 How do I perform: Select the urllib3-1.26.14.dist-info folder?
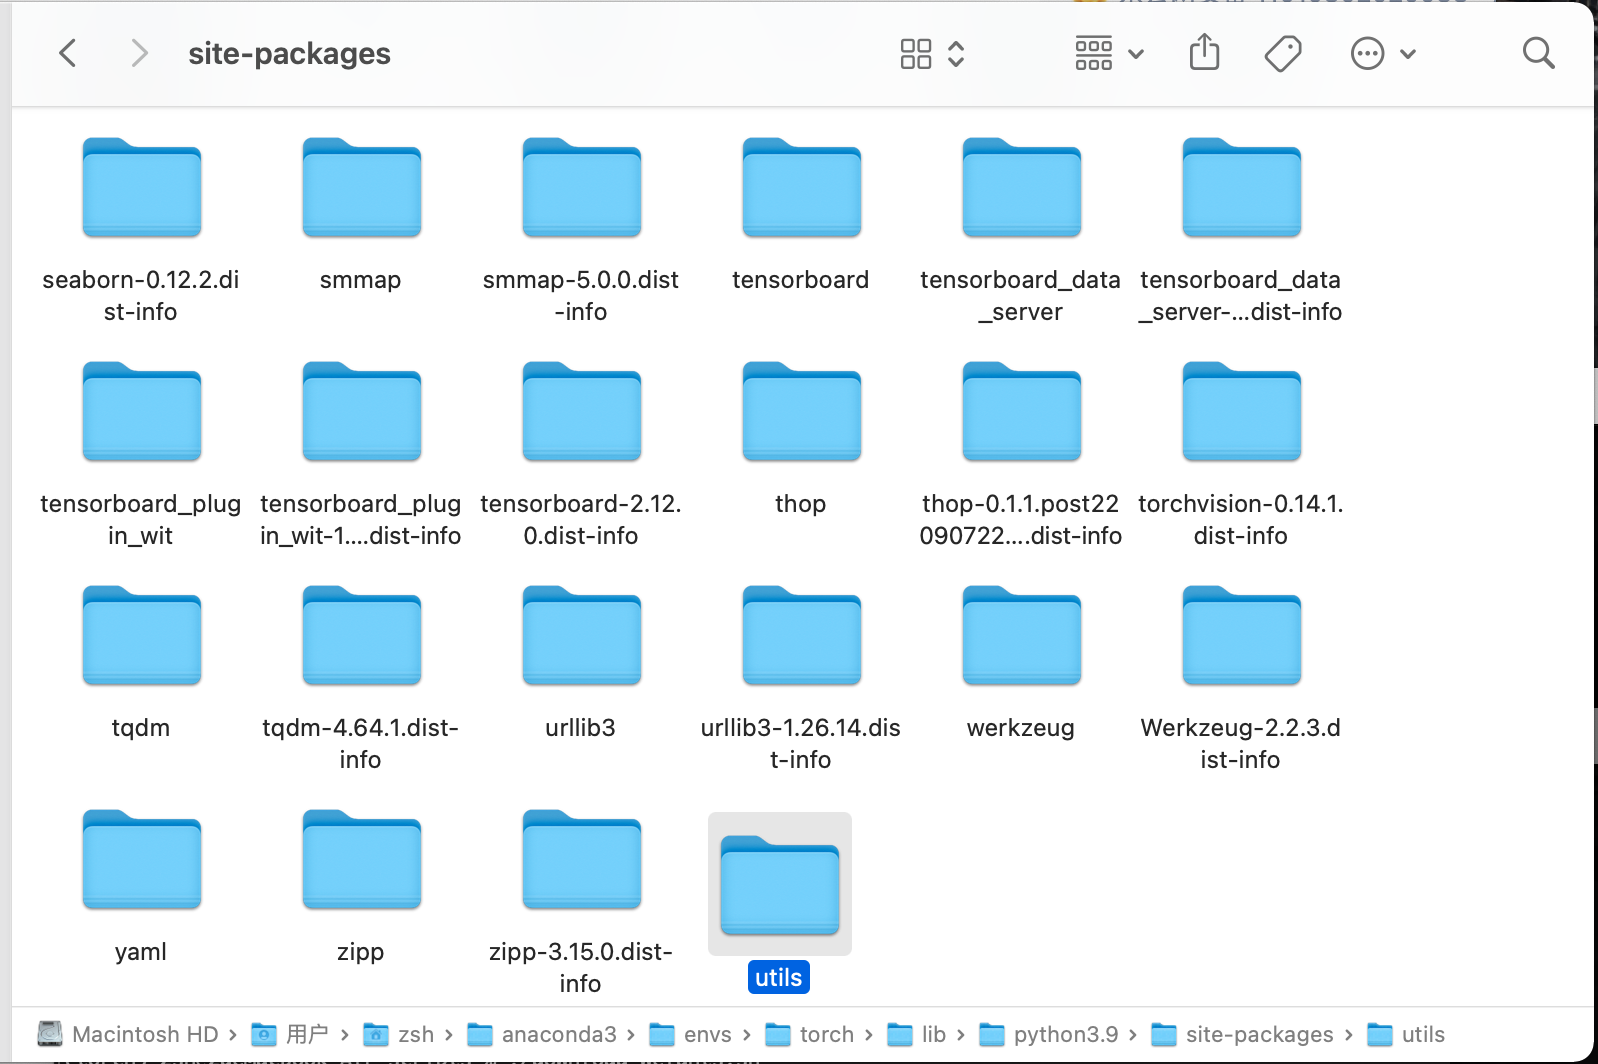(x=801, y=636)
